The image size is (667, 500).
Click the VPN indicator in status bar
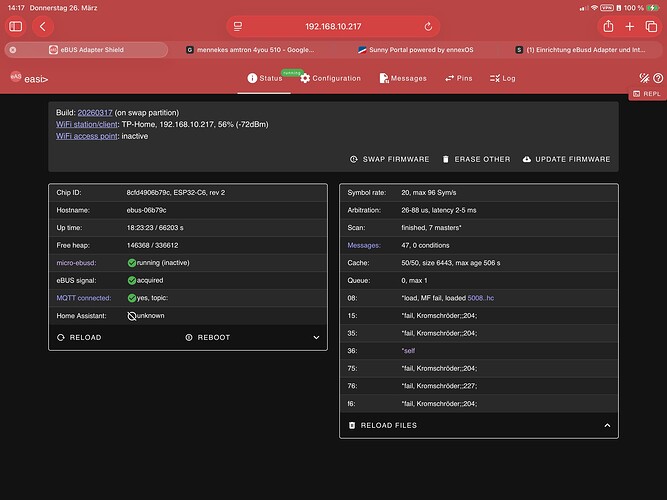coord(607,8)
